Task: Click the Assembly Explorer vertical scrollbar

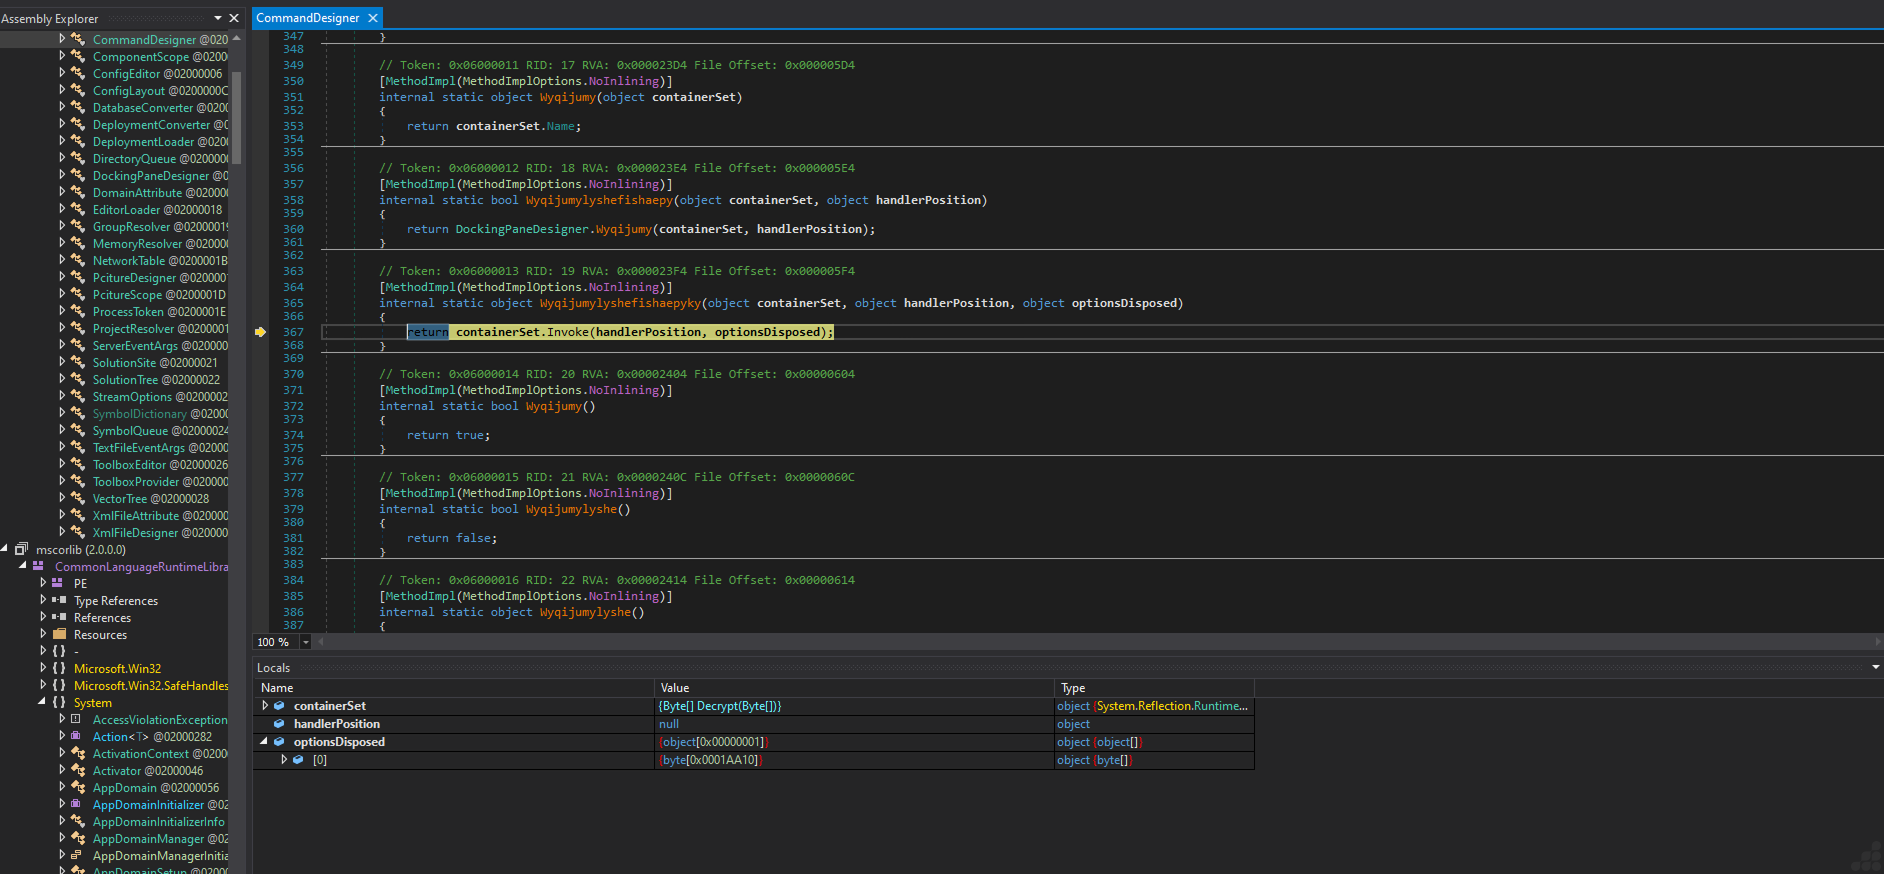Action: (x=236, y=115)
